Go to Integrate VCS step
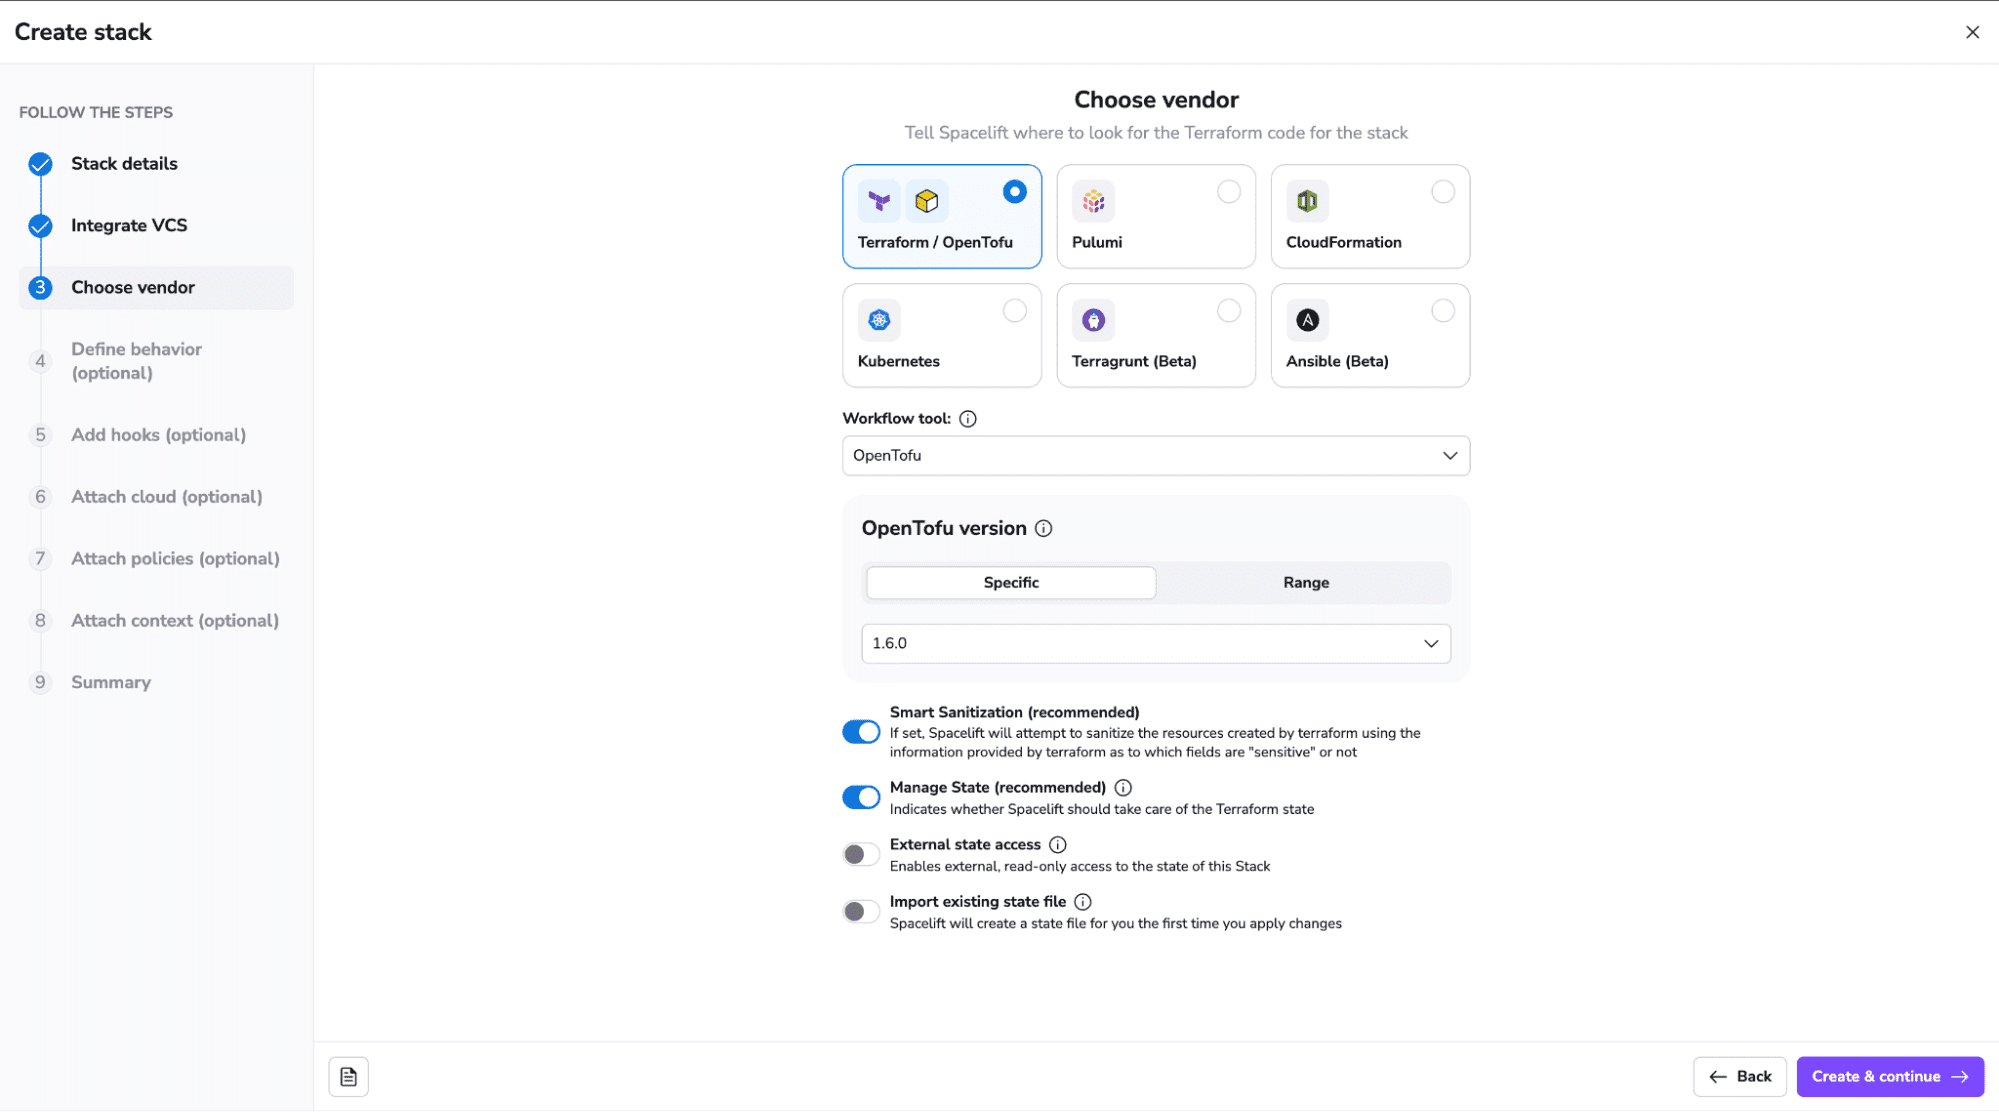This screenshot has width=1999, height=1112. point(129,226)
